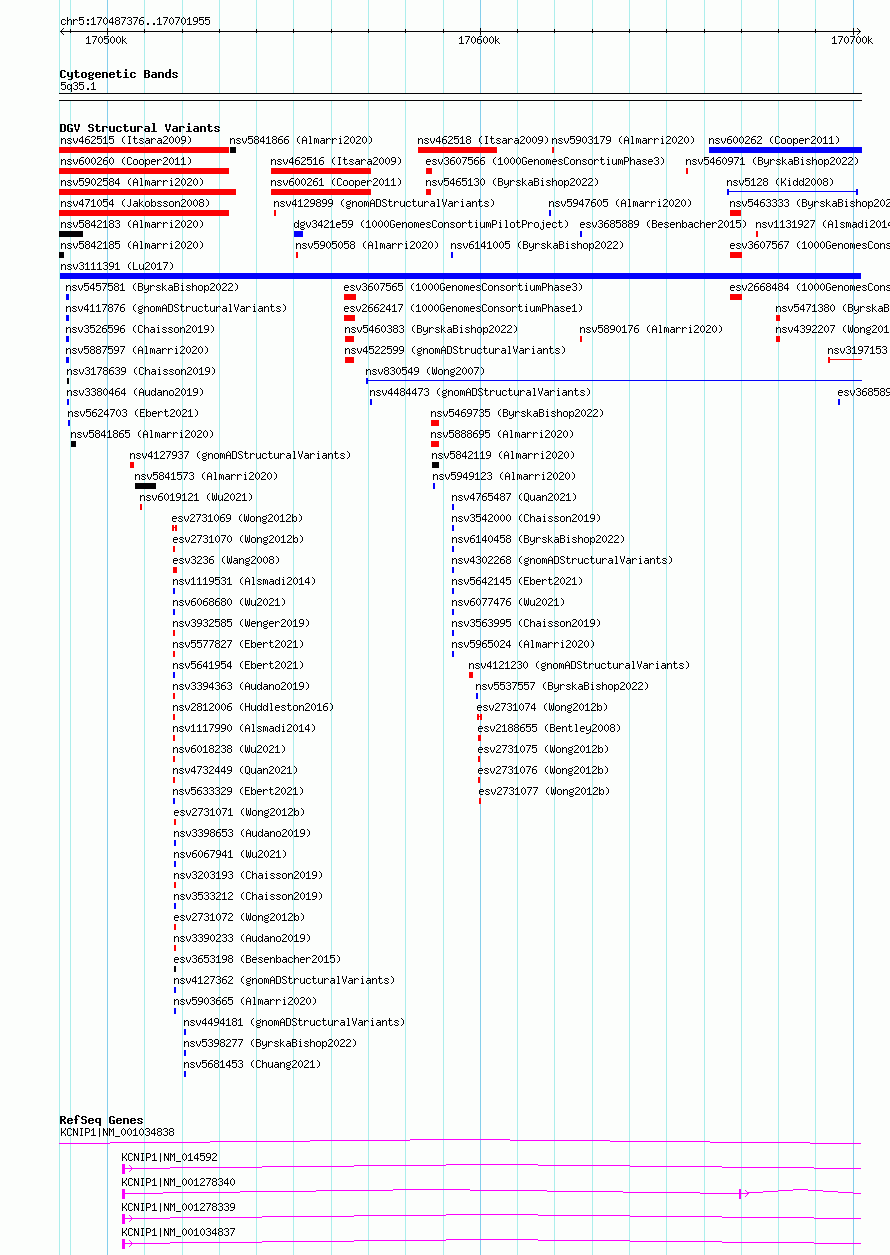Open dgv3421e59 (1000GenomesConsortiumPilotProject)
Image resolution: width=890 pixels, height=1255 pixels.
tap(432, 224)
